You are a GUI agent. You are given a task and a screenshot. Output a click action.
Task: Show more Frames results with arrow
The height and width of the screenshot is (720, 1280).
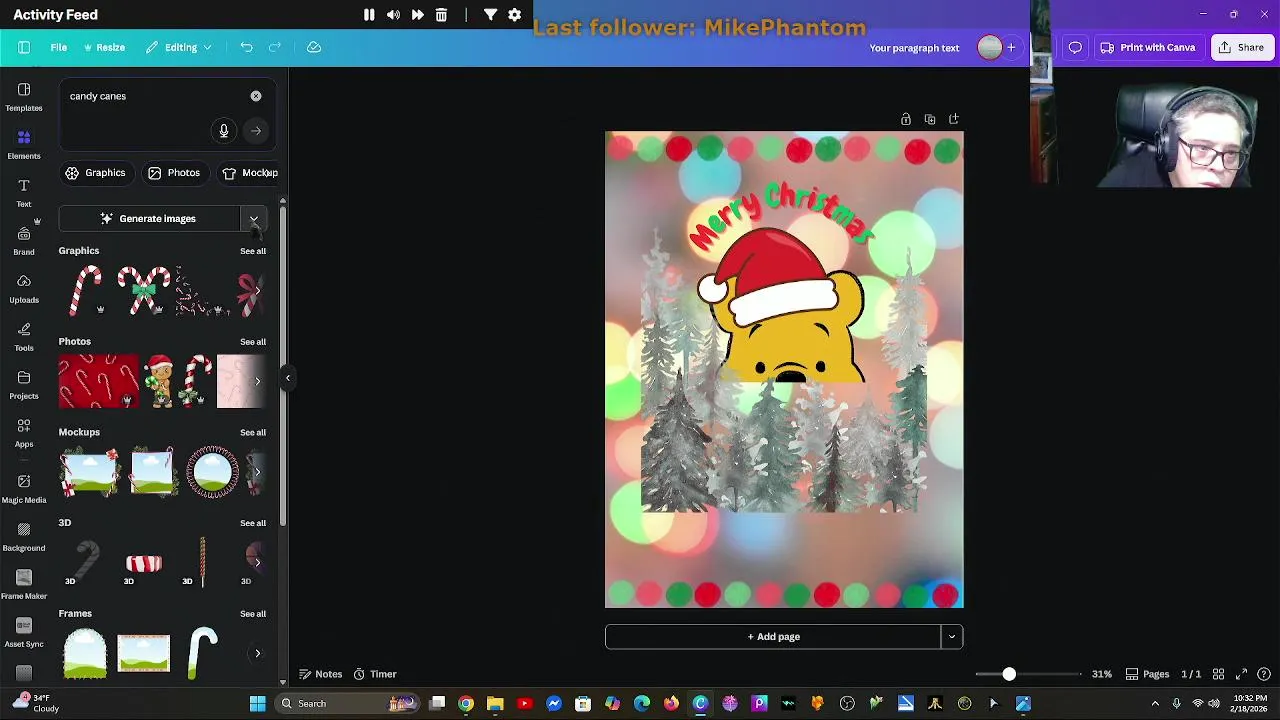tap(257, 653)
